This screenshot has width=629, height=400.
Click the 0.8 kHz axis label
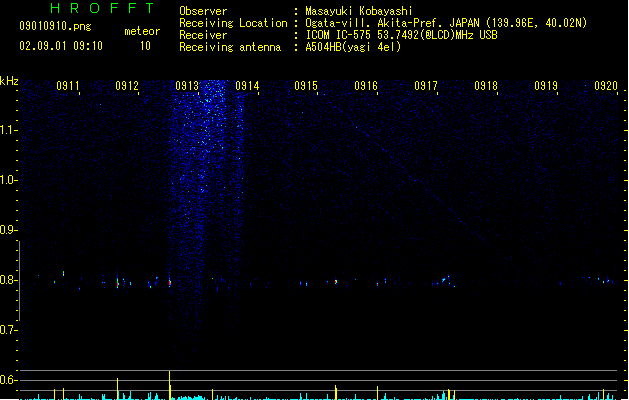8,280
